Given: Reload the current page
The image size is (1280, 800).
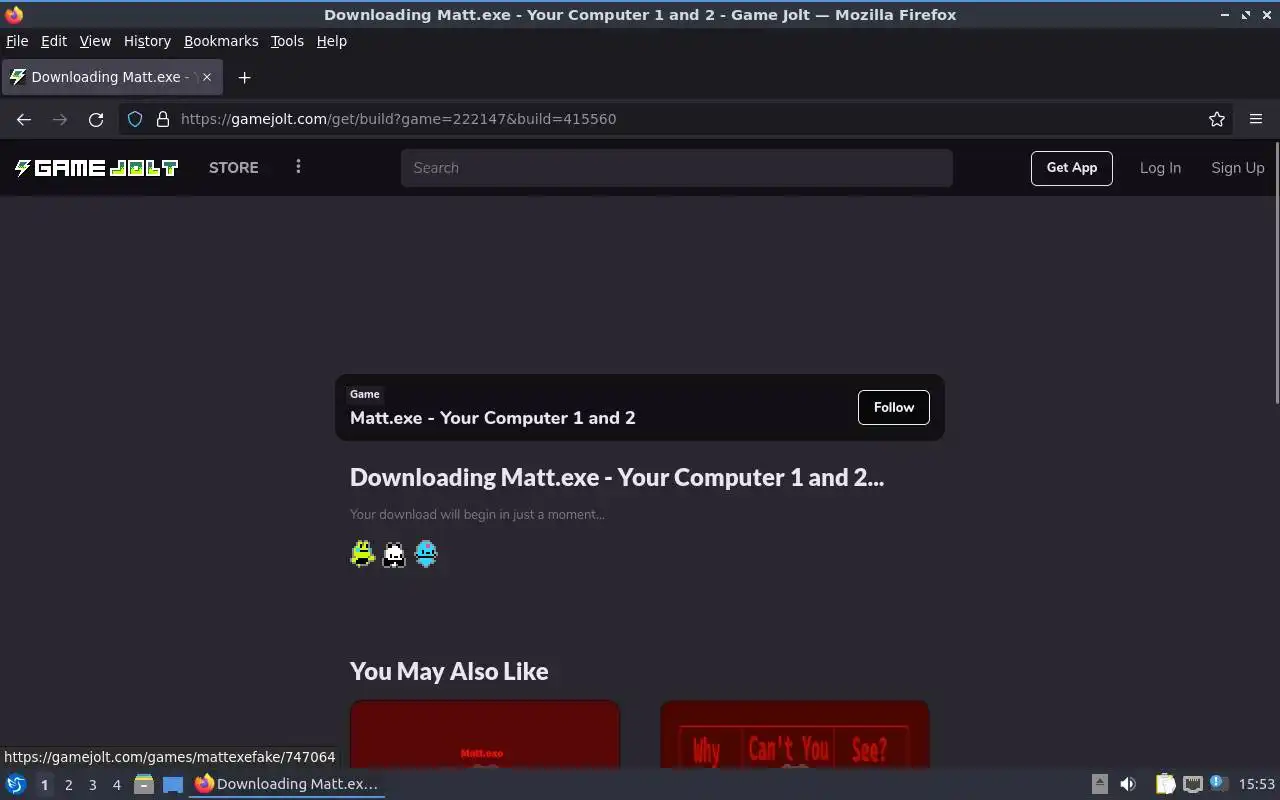Looking at the screenshot, I should pos(96,119).
